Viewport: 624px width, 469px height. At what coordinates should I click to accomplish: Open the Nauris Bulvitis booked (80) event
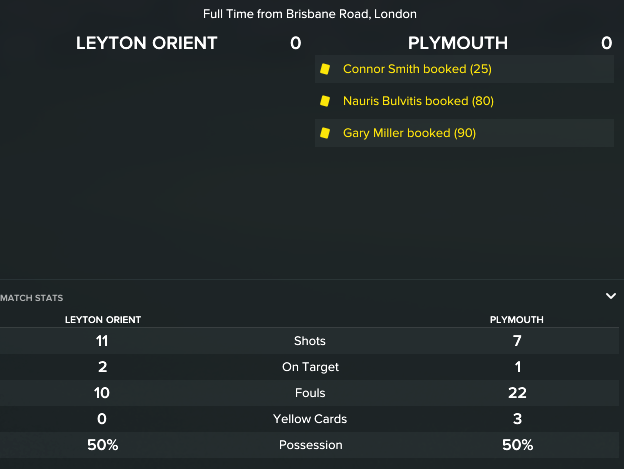click(x=418, y=101)
